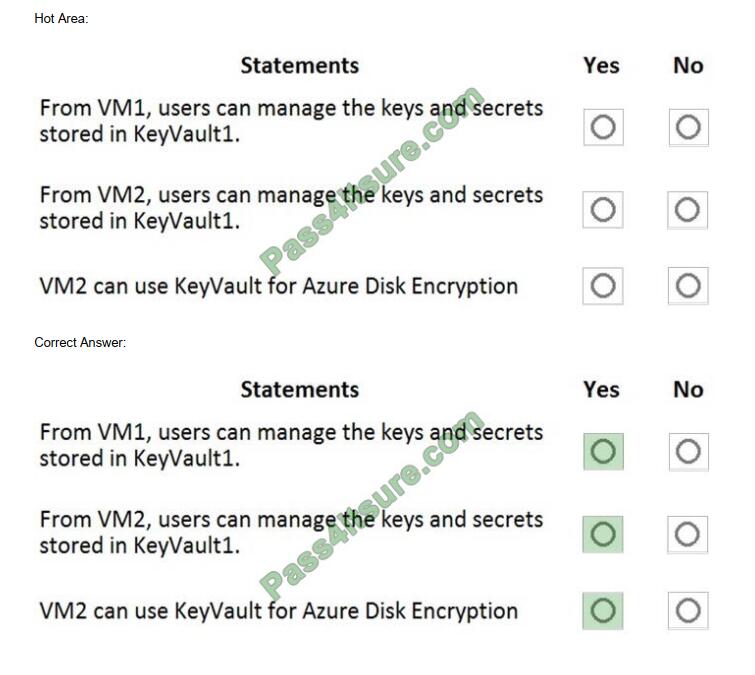
Task: Click the Statements heading under Correct Answer
Action: click(x=299, y=389)
